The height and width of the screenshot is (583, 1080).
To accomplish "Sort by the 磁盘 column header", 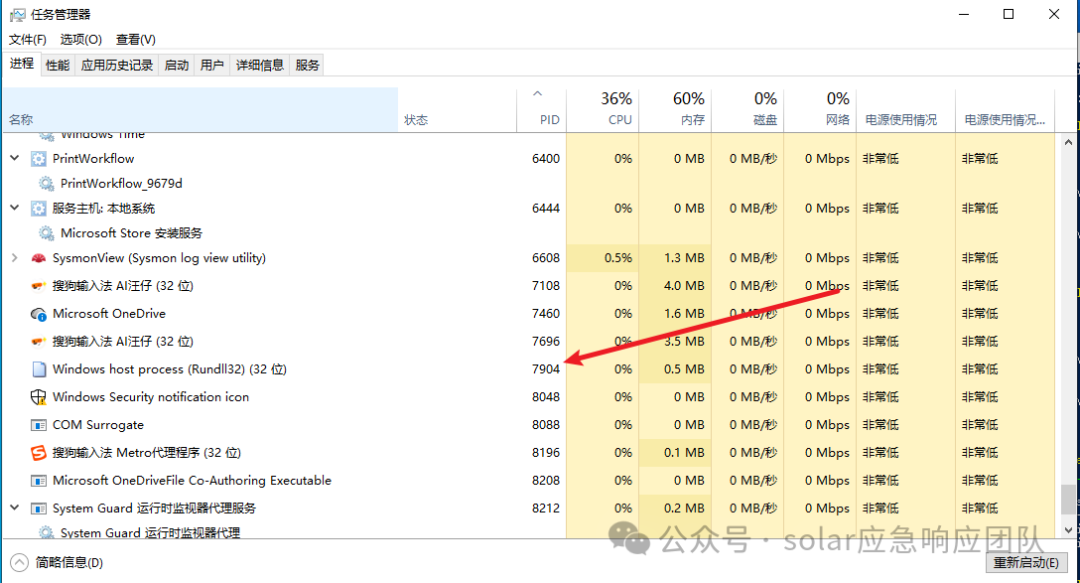I will [747, 110].
